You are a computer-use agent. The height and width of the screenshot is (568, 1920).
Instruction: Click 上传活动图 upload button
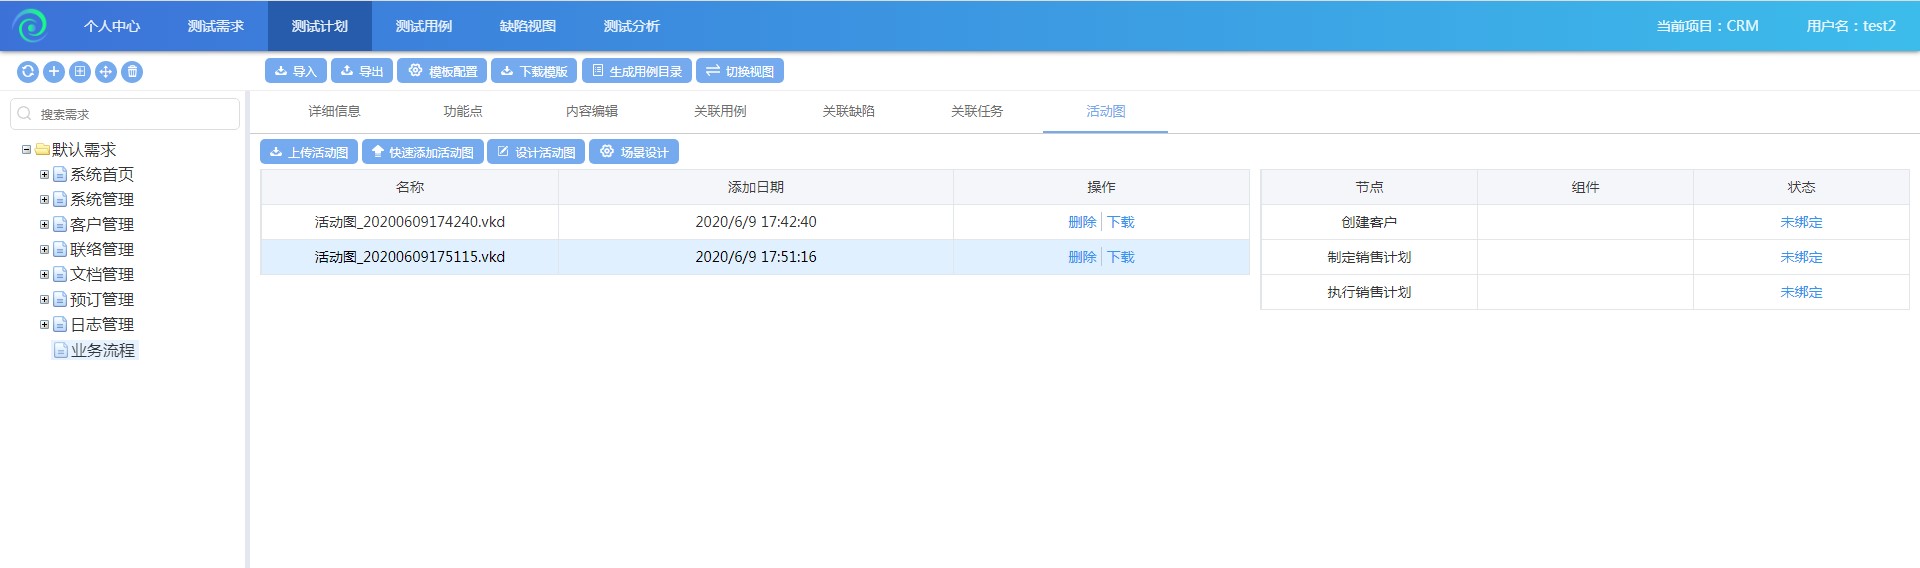(x=309, y=152)
